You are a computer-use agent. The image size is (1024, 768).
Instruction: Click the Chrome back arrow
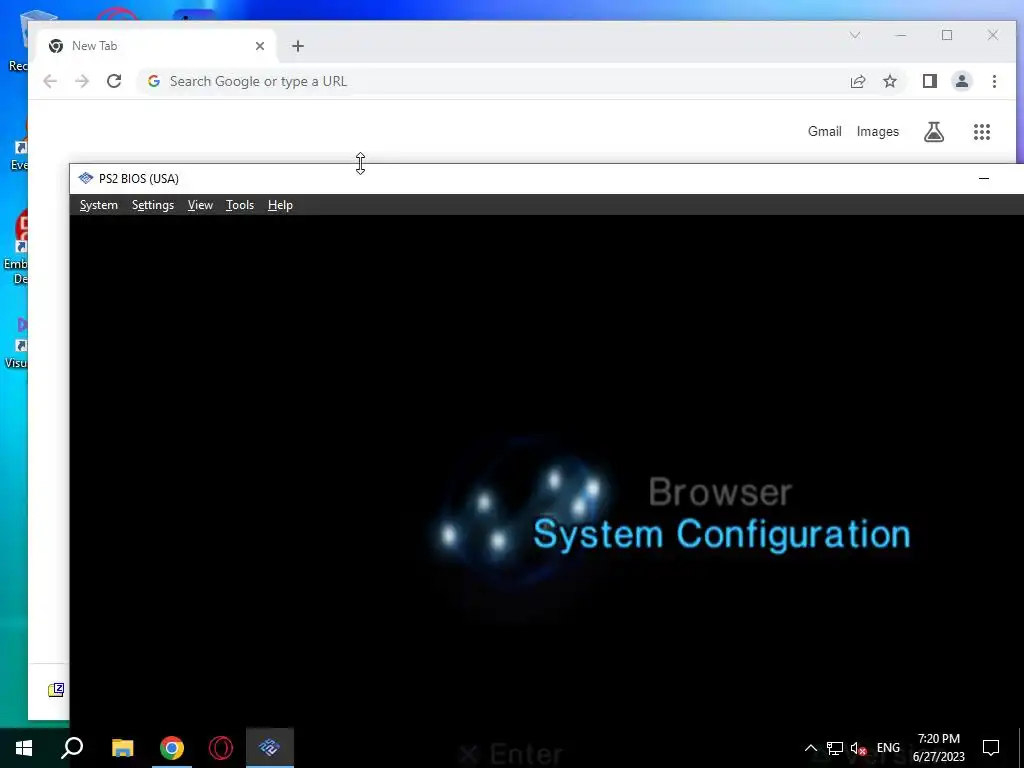tap(50, 81)
